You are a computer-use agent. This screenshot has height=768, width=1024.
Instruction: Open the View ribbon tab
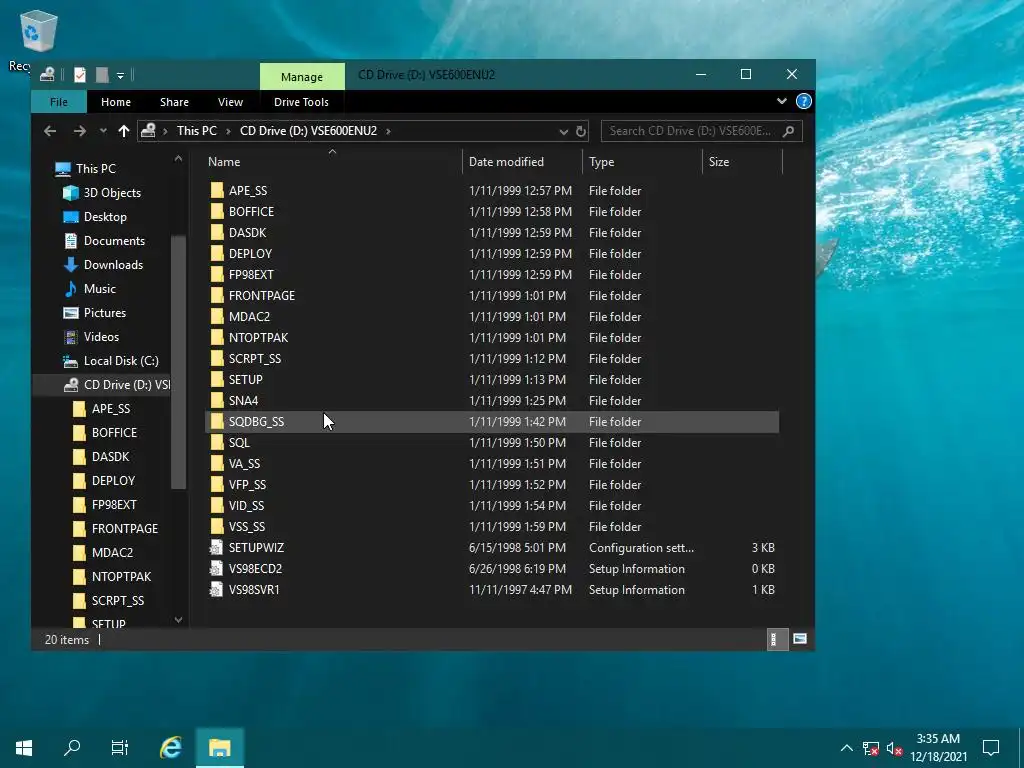click(230, 102)
